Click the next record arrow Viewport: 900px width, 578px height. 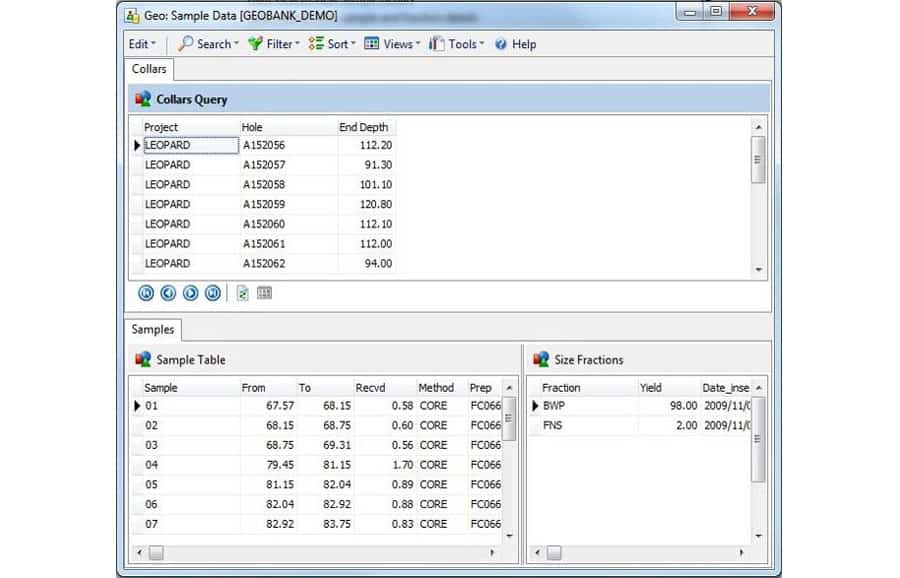(x=190, y=293)
